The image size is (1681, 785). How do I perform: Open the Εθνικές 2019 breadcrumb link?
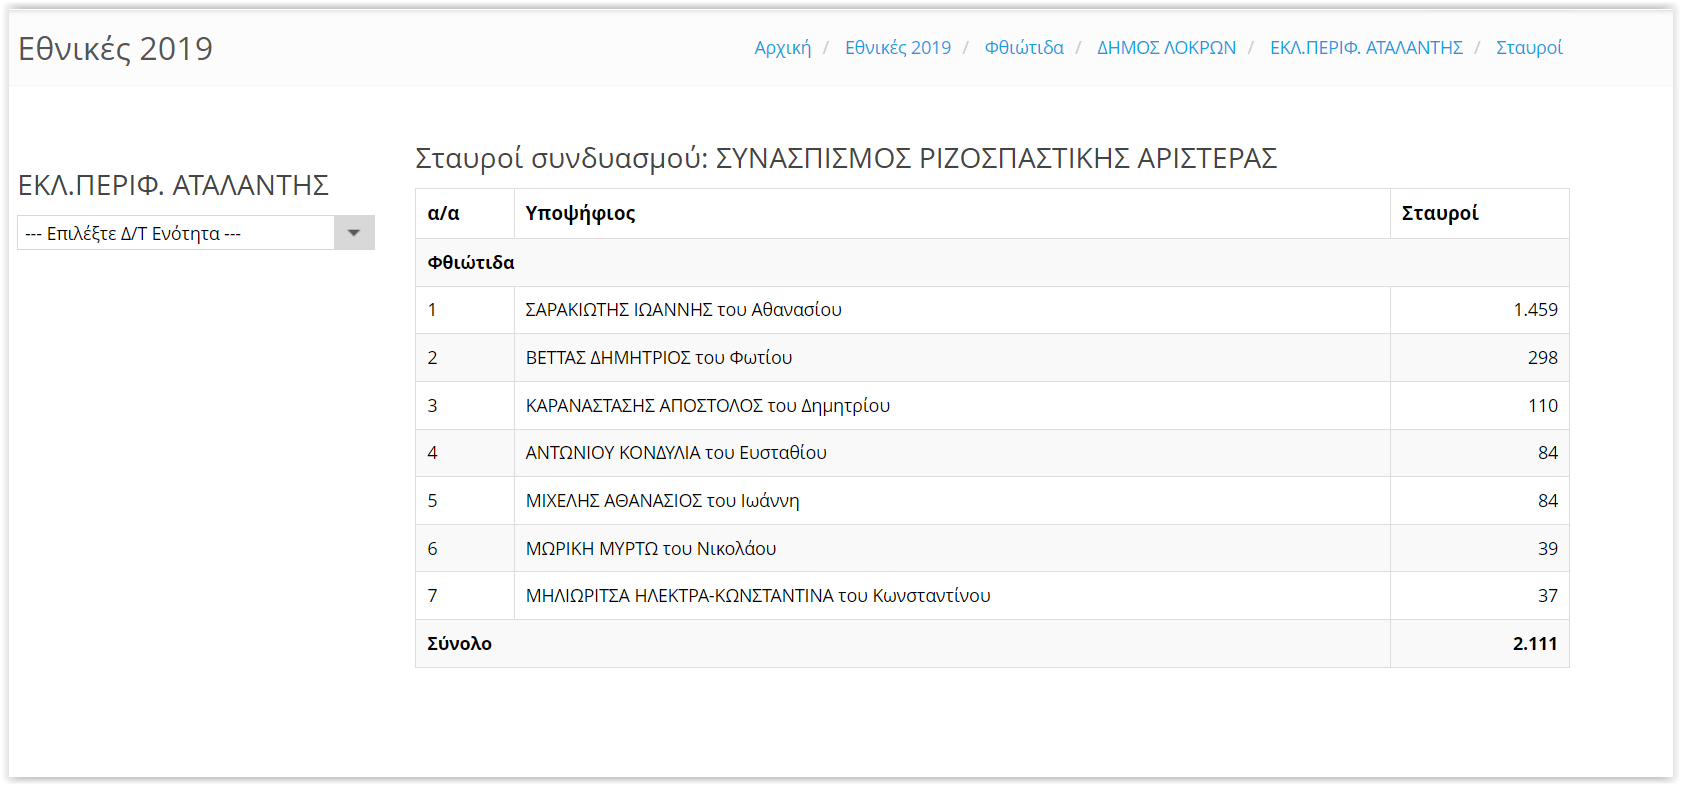(x=897, y=48)
